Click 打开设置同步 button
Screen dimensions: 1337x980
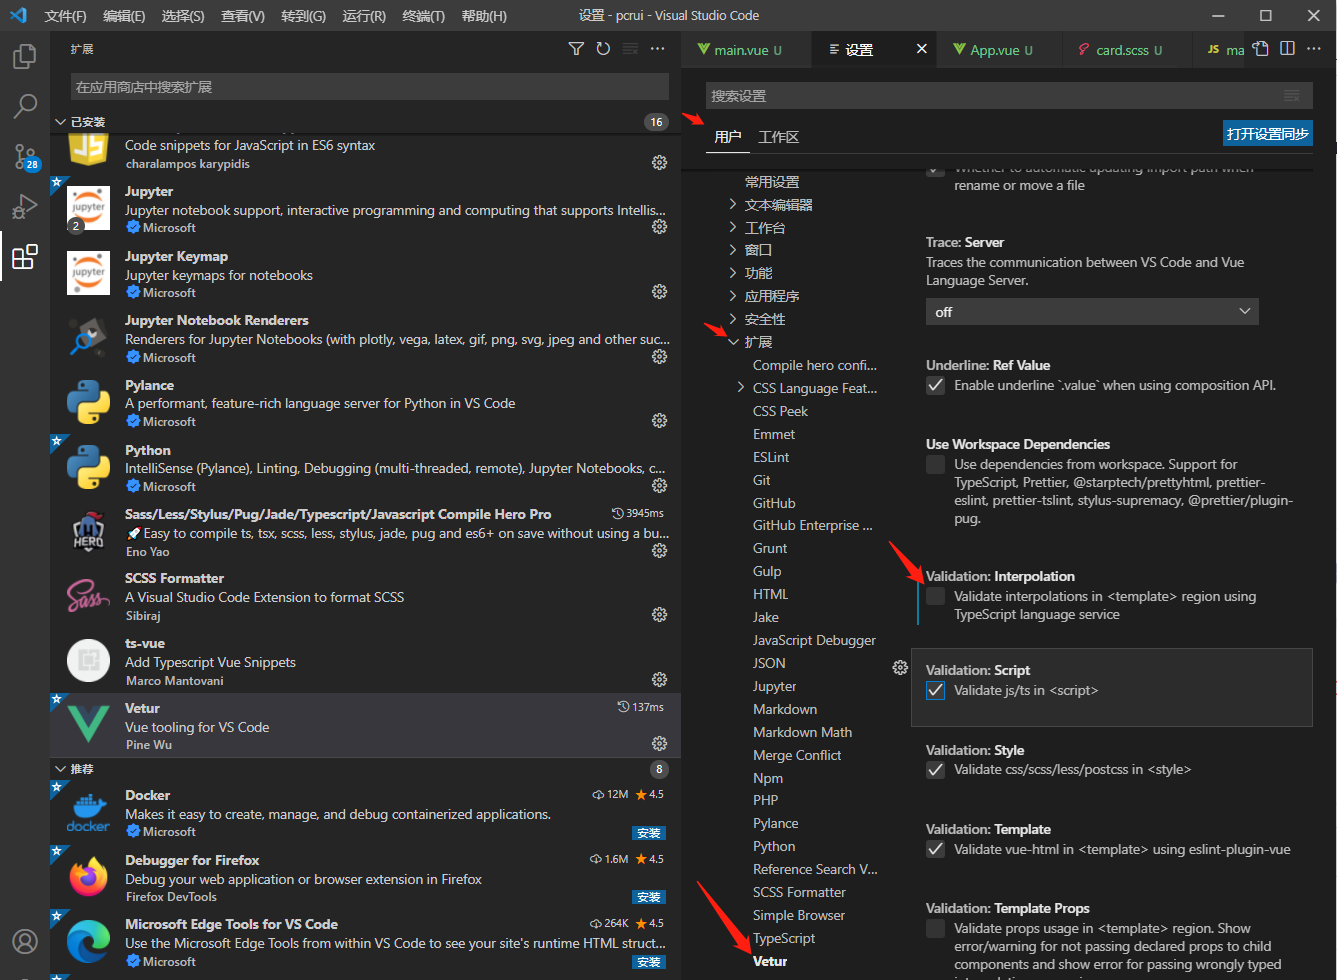pyautogui.click(x=1268, y=133)
